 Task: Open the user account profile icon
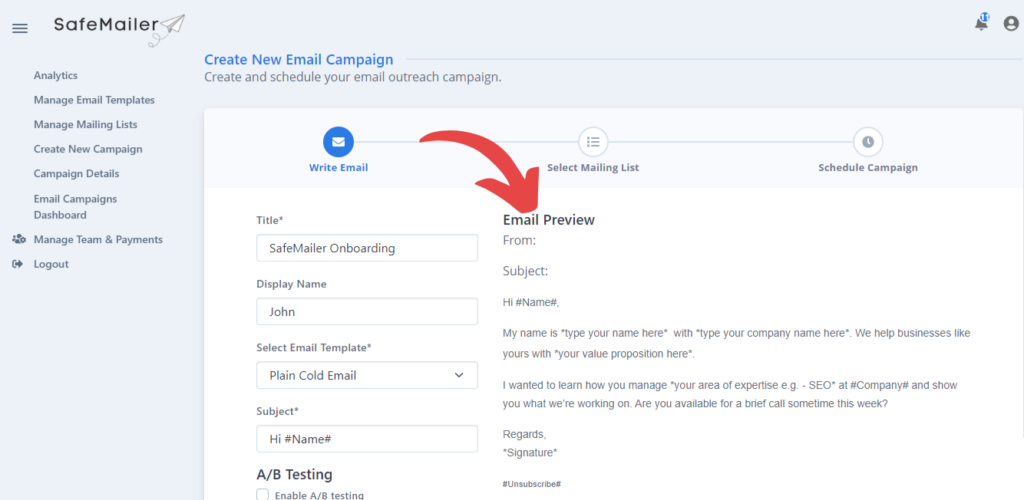point(1011,24)
